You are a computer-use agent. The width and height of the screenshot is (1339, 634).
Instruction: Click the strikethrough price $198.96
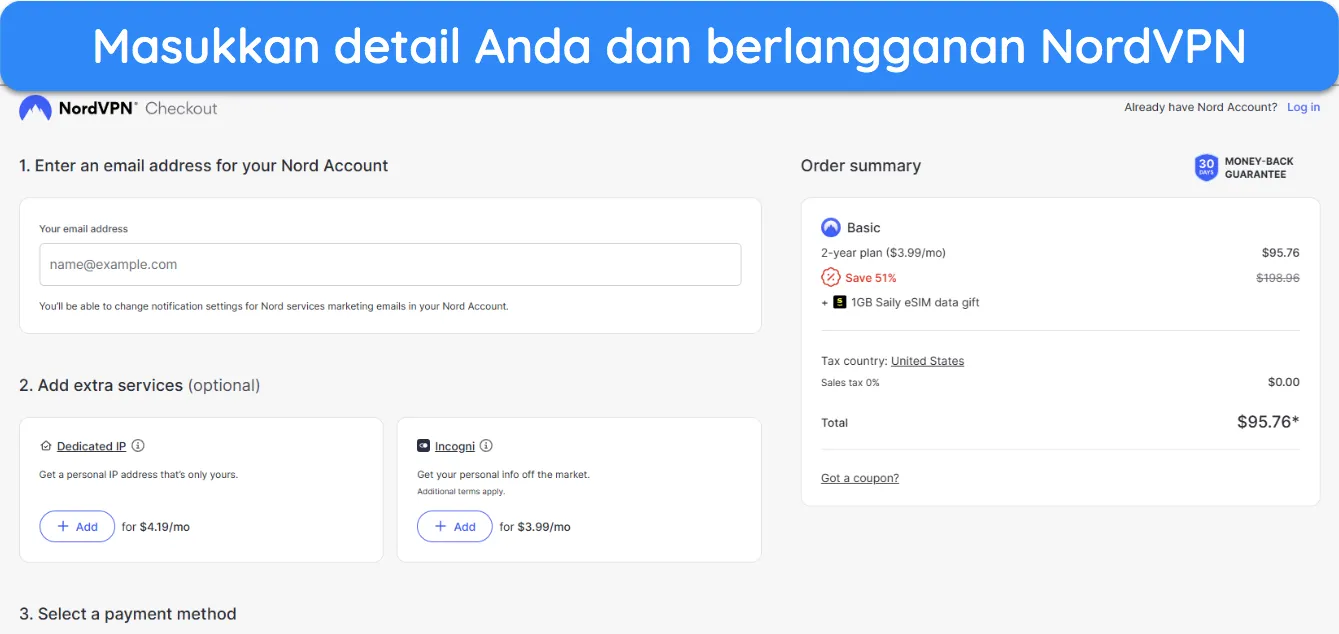(x=1278, y=278)
